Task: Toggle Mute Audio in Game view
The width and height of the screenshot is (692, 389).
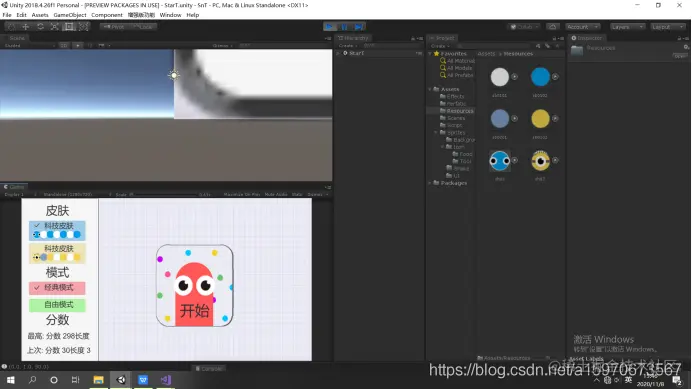Action: (276, 194)
